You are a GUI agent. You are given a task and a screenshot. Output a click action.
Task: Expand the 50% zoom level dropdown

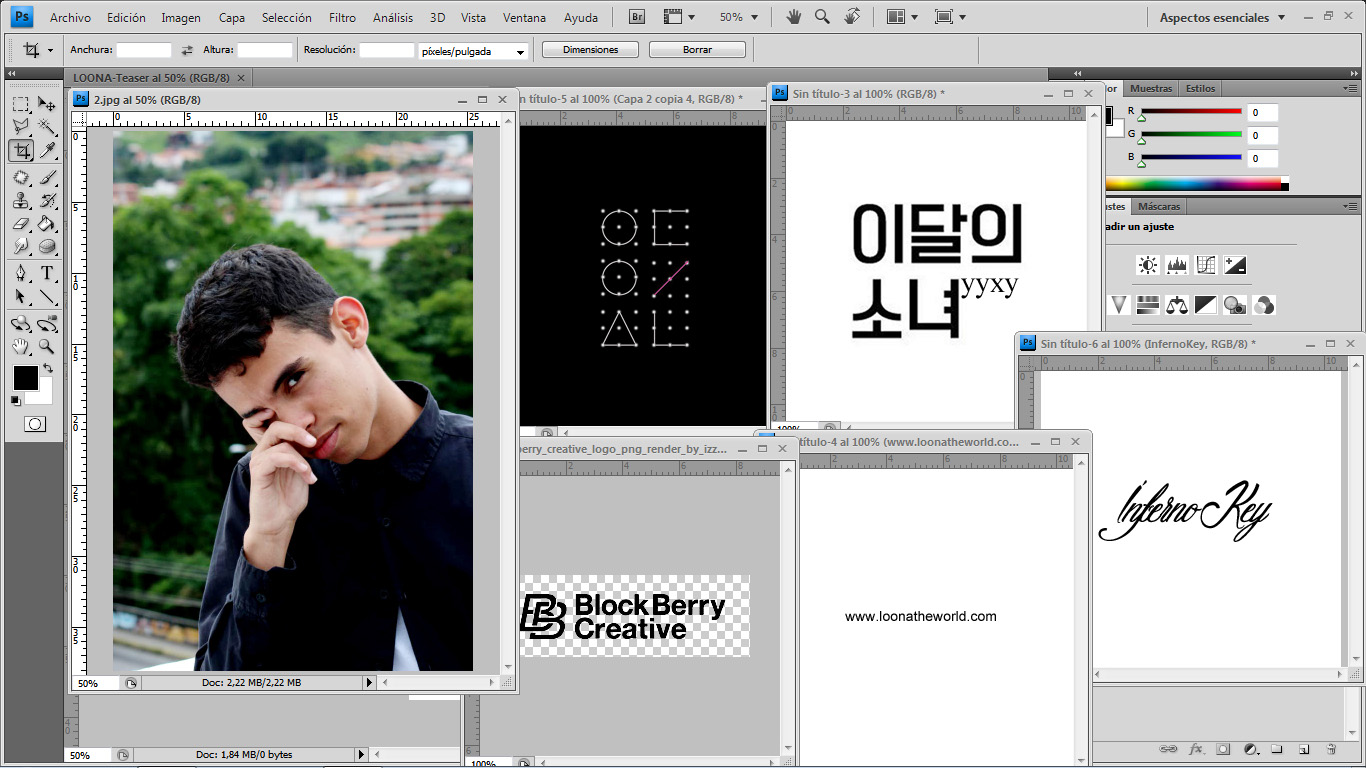[x=739, y=17]
